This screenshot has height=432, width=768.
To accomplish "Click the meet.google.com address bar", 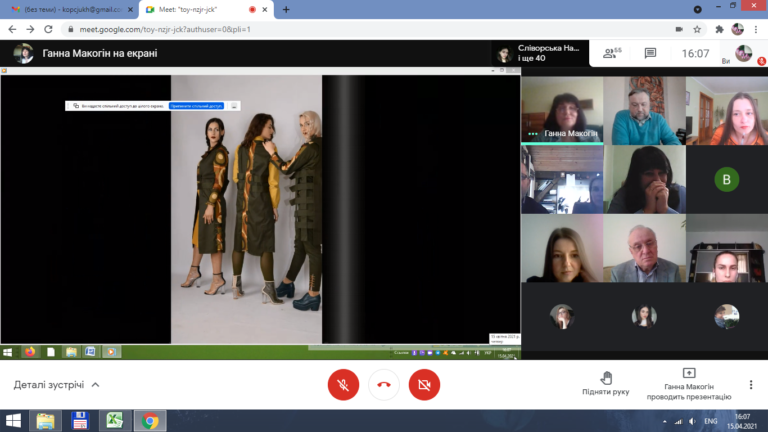I will [372, 29].
